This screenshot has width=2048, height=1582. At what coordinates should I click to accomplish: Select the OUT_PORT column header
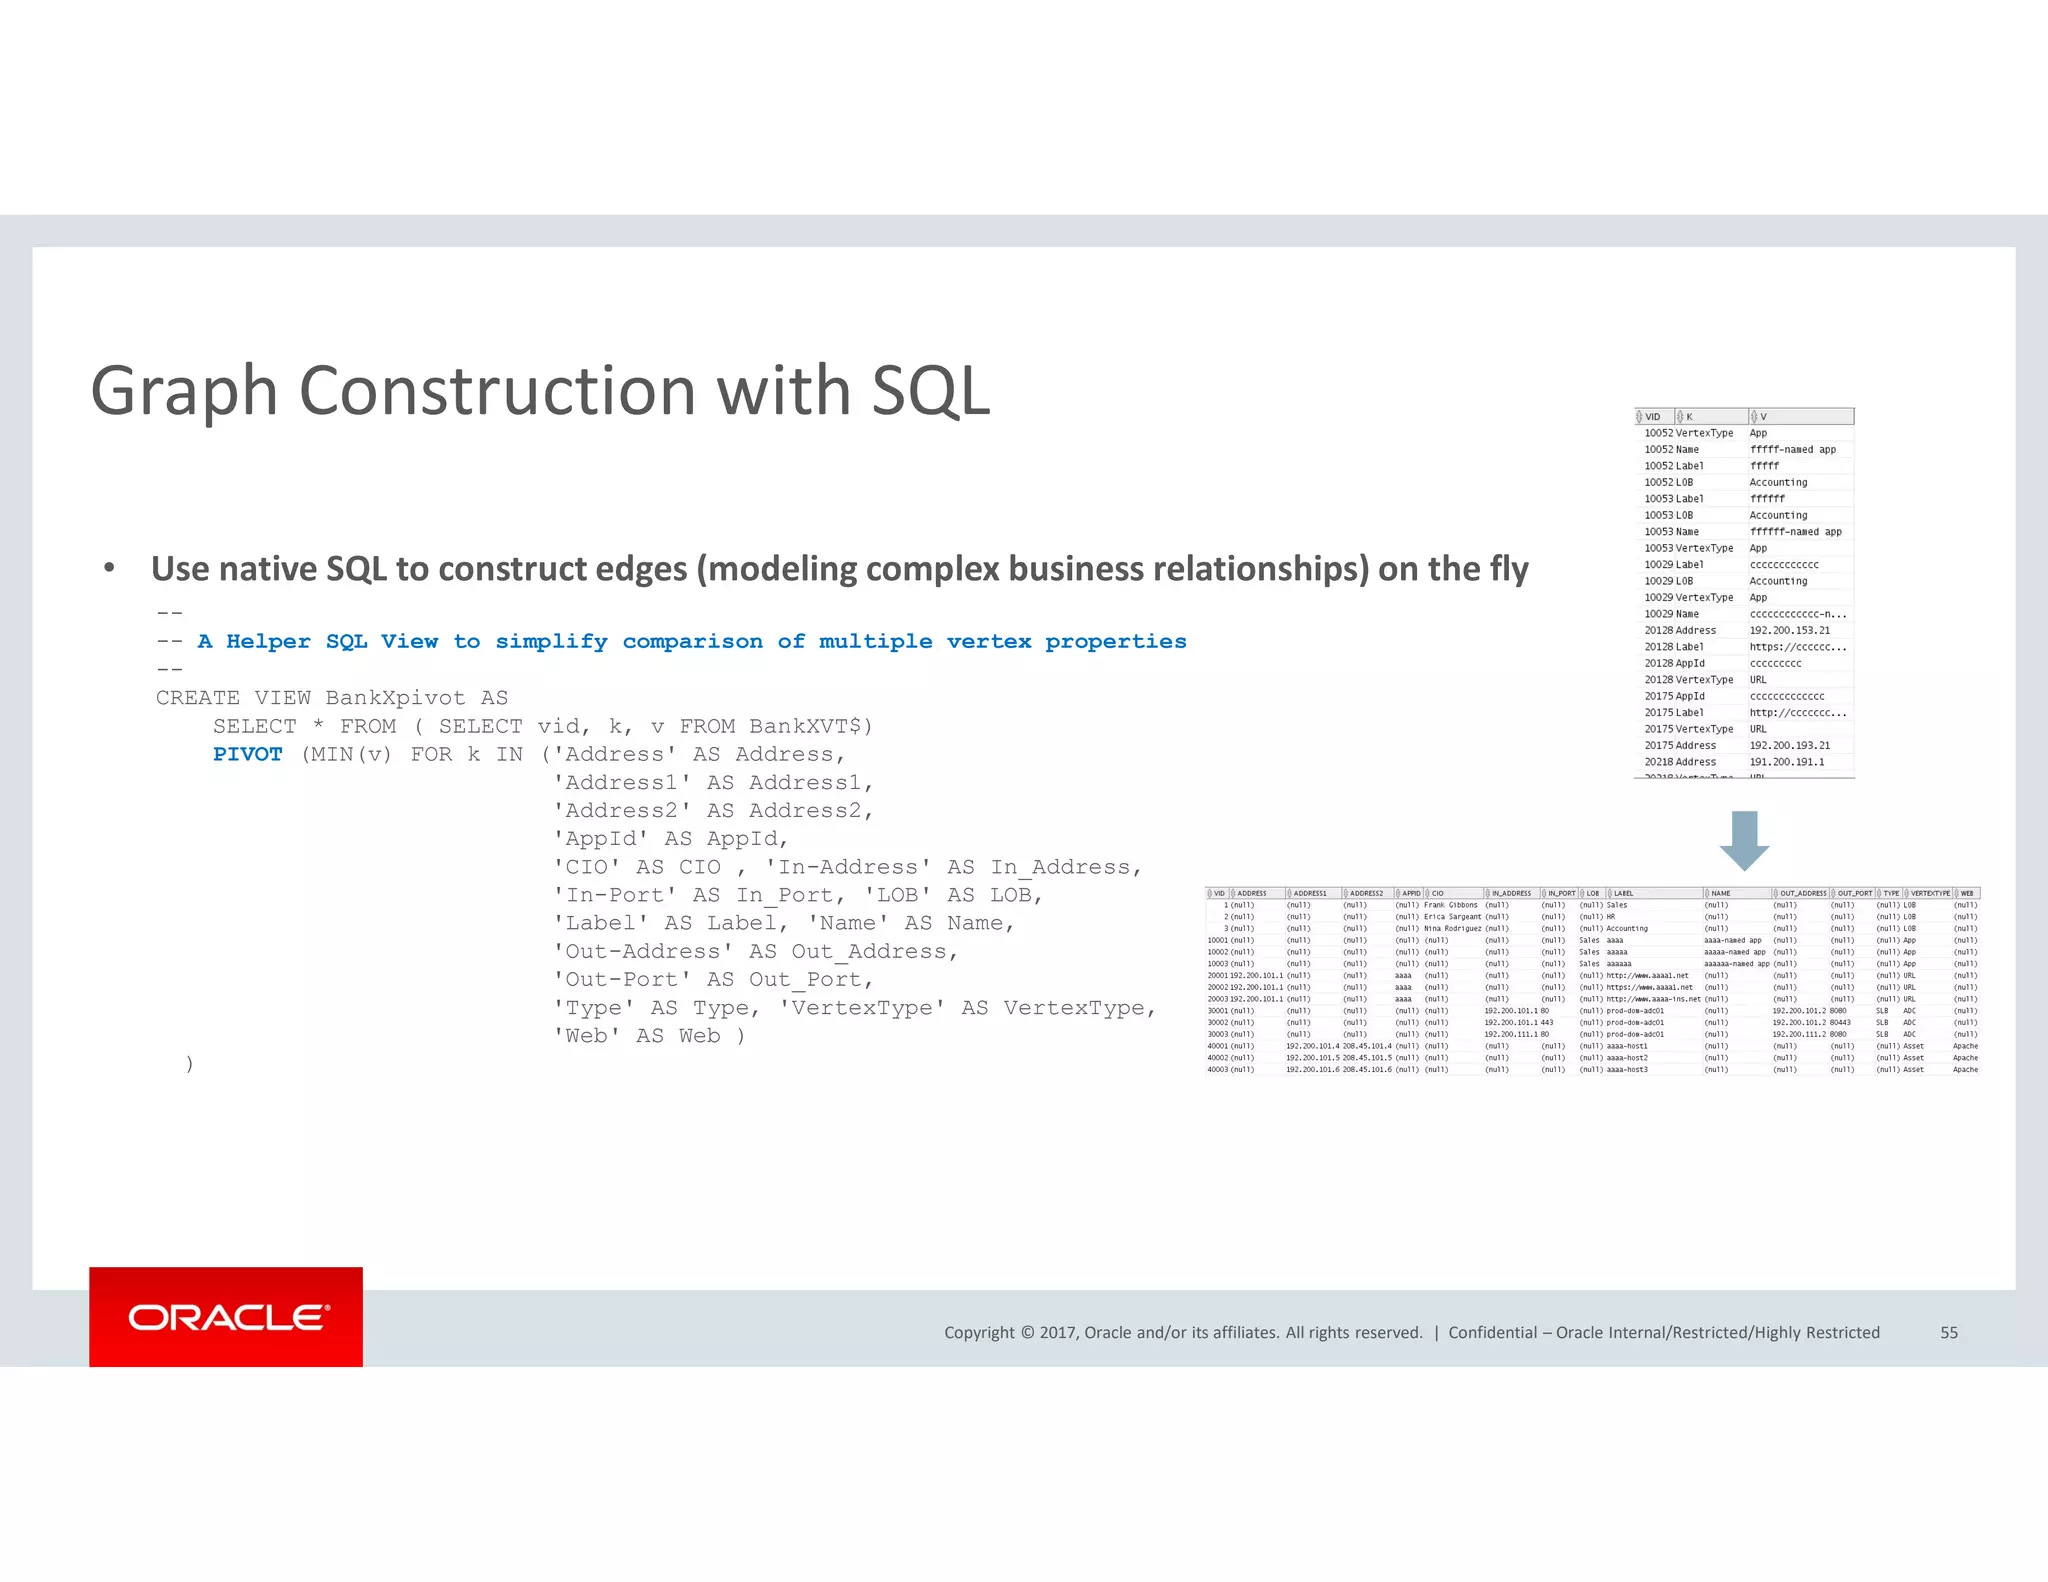point(1852,893)
